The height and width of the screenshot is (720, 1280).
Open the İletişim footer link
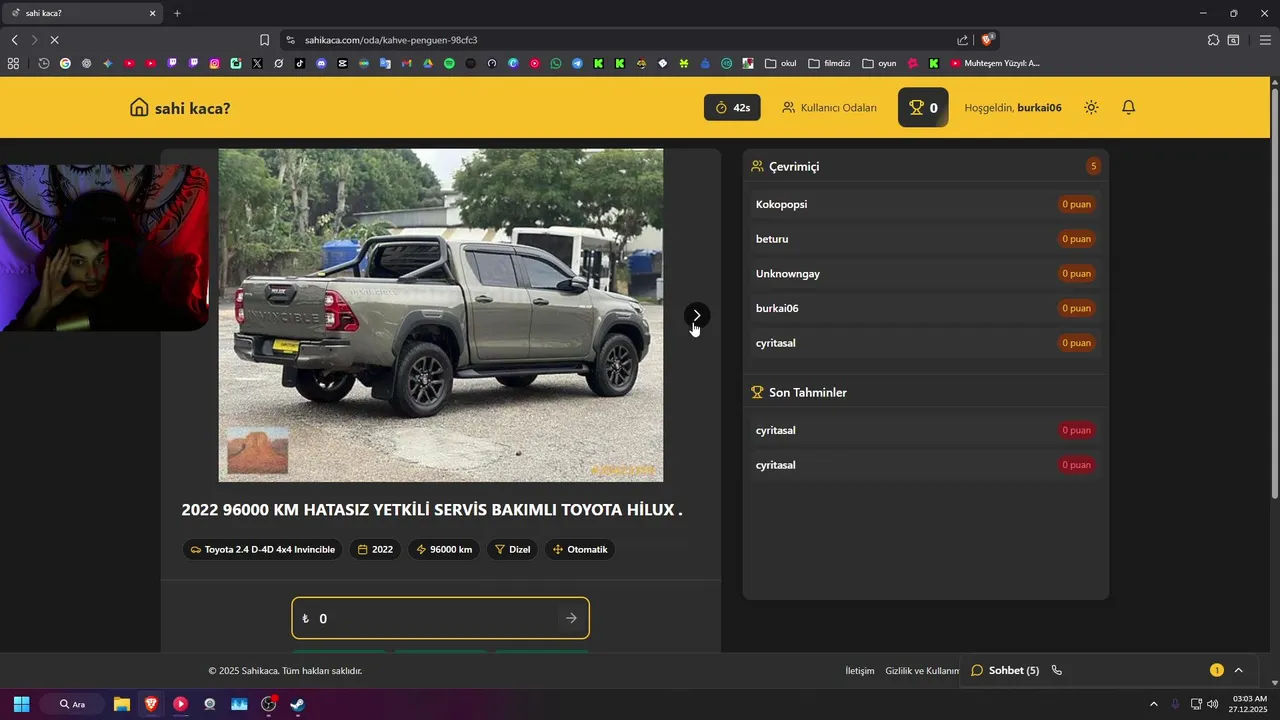pyautogui.click(x=860, y=671)
